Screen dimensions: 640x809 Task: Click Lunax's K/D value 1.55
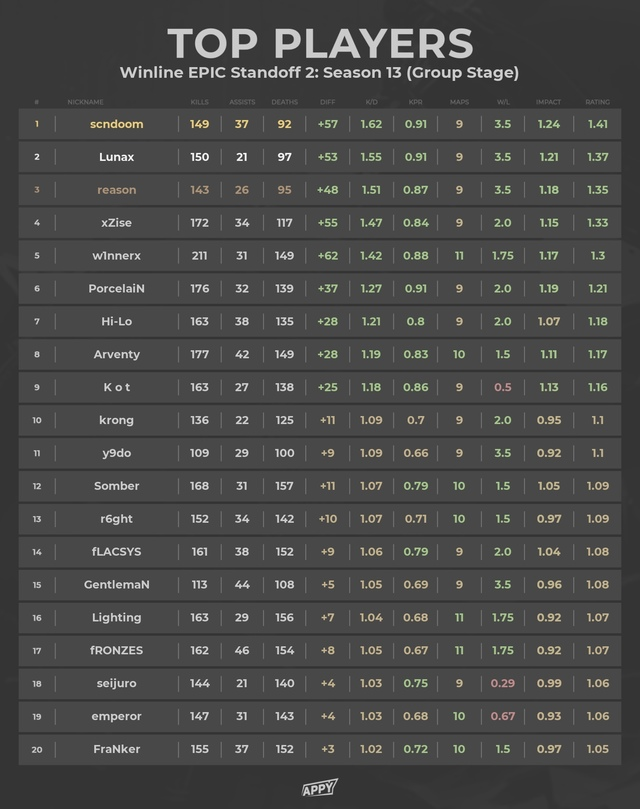(x=372, y=157)
